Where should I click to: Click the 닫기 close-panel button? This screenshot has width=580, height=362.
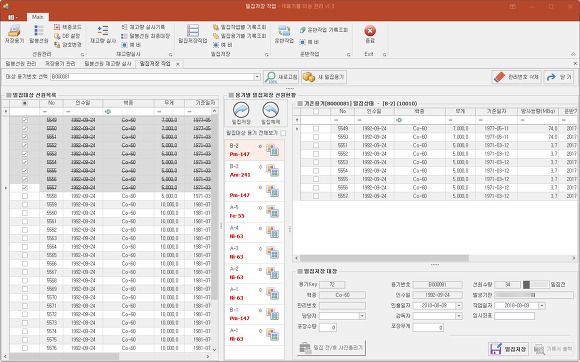pyautogui.click(x=559, y=77)
